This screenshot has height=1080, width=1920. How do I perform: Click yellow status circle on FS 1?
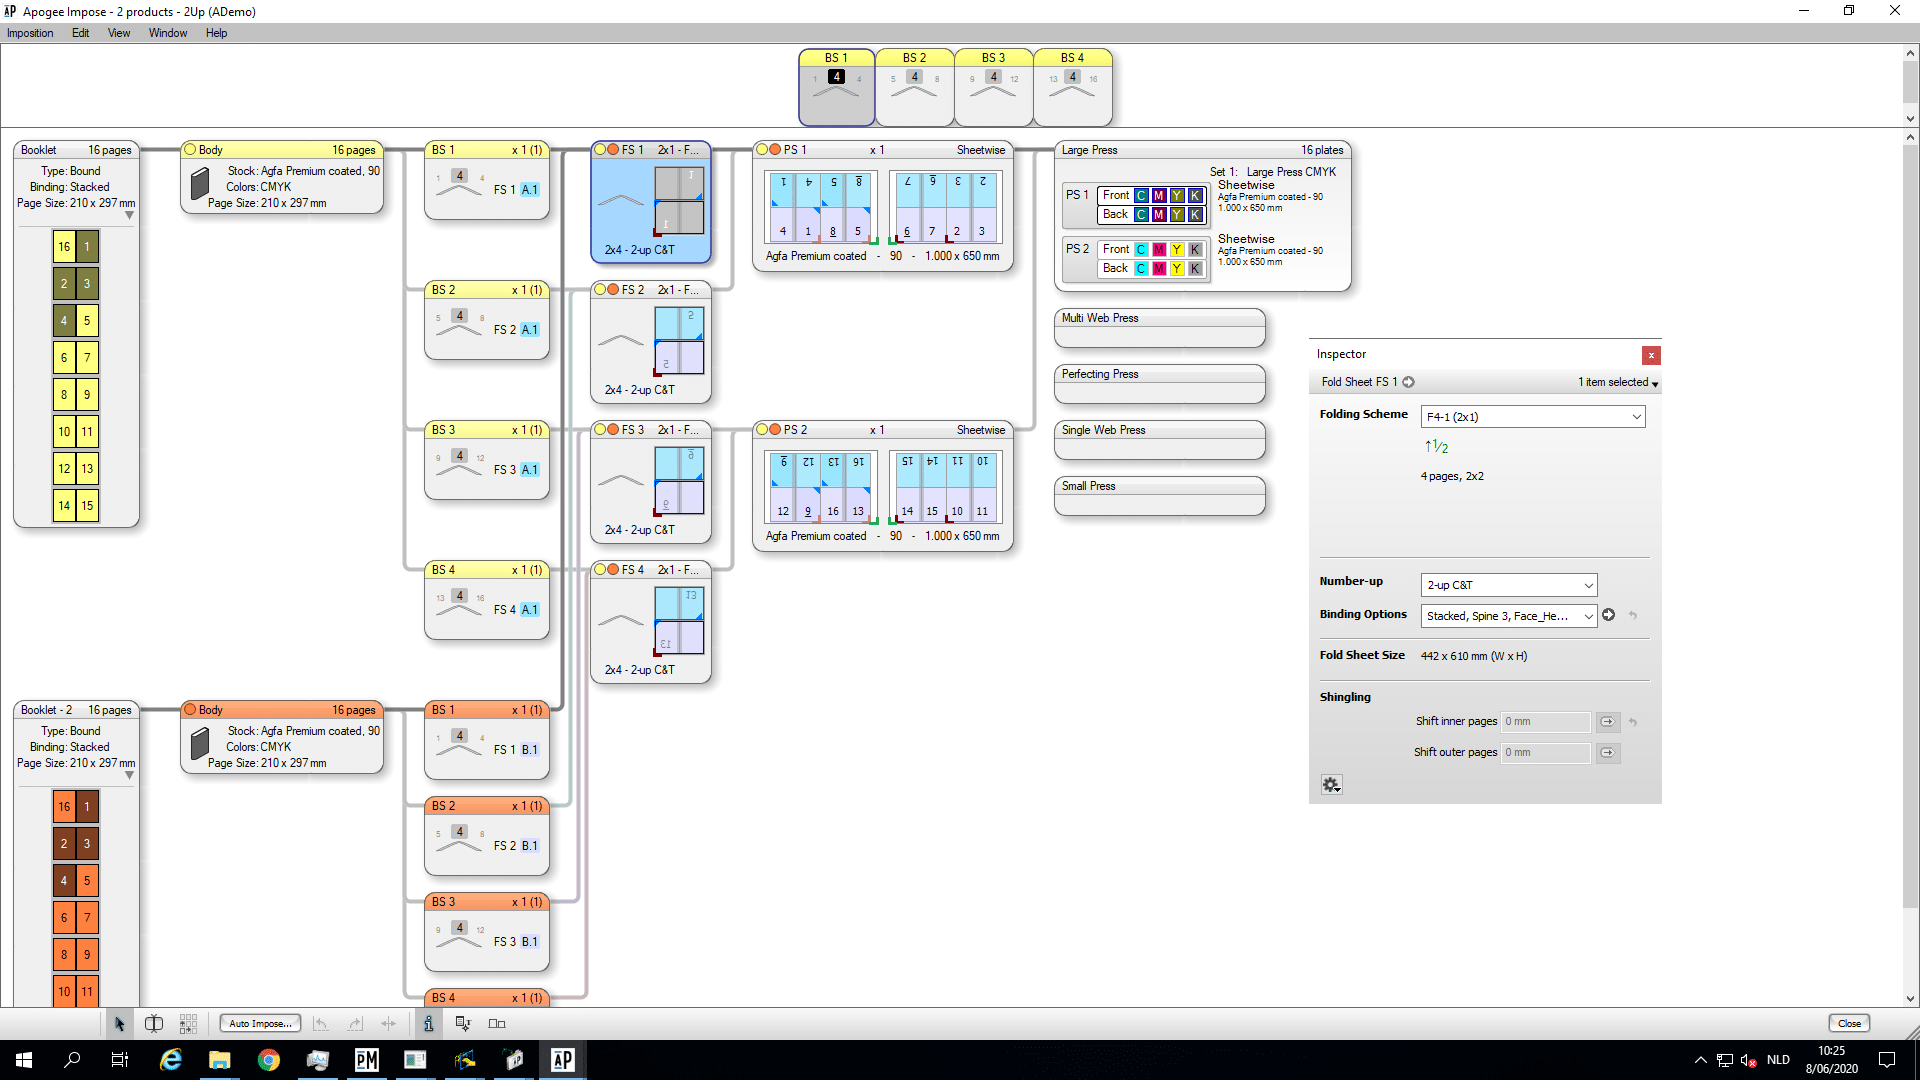[600, 150]
